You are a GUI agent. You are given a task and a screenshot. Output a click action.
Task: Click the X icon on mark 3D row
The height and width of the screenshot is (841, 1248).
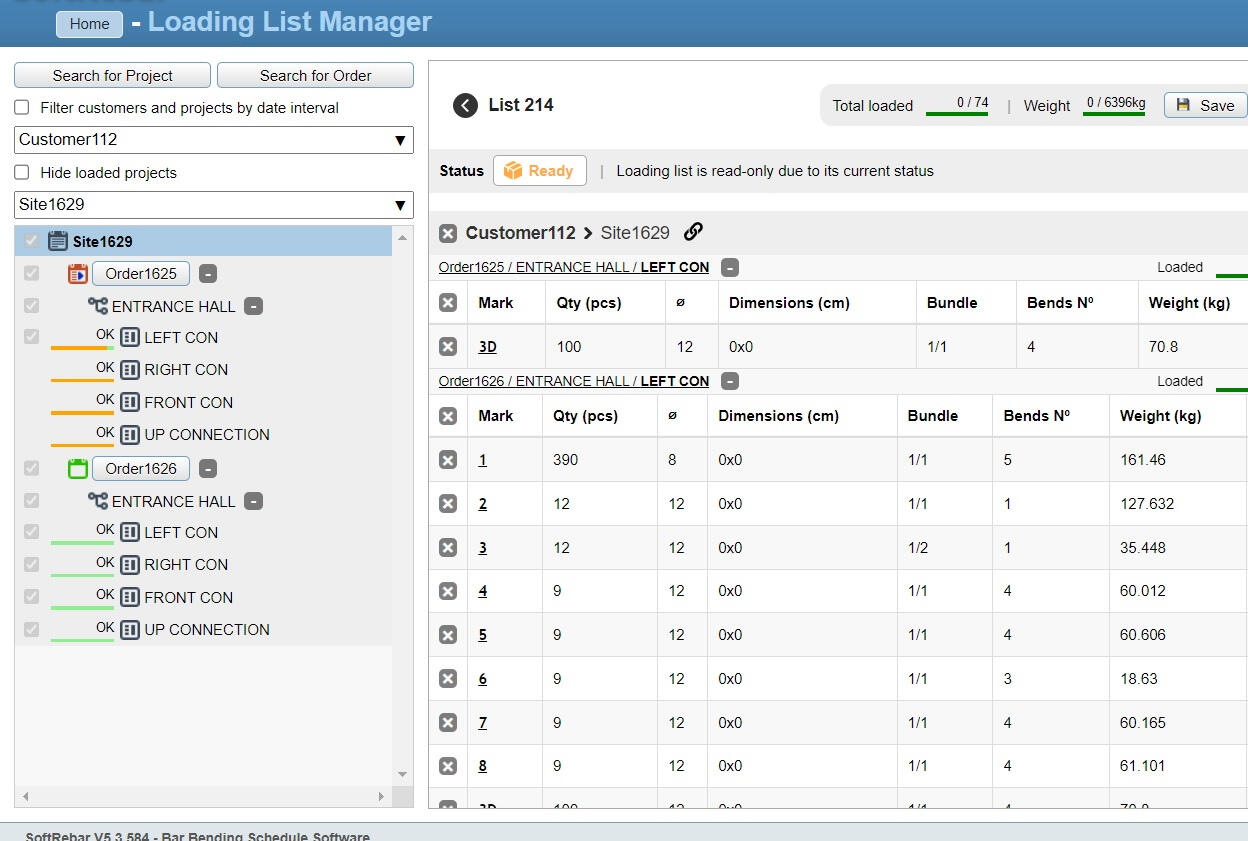[448, 347]
